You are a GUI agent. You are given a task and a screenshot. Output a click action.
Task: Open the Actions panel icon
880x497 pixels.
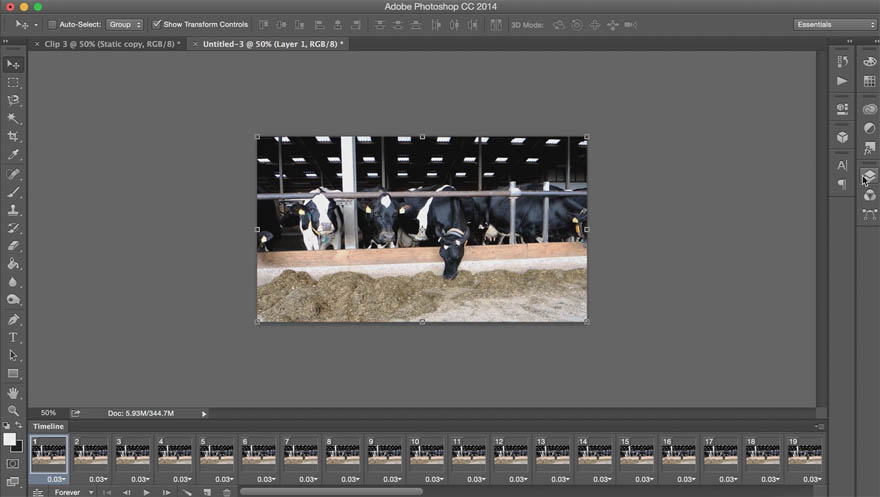pos(842,81)
